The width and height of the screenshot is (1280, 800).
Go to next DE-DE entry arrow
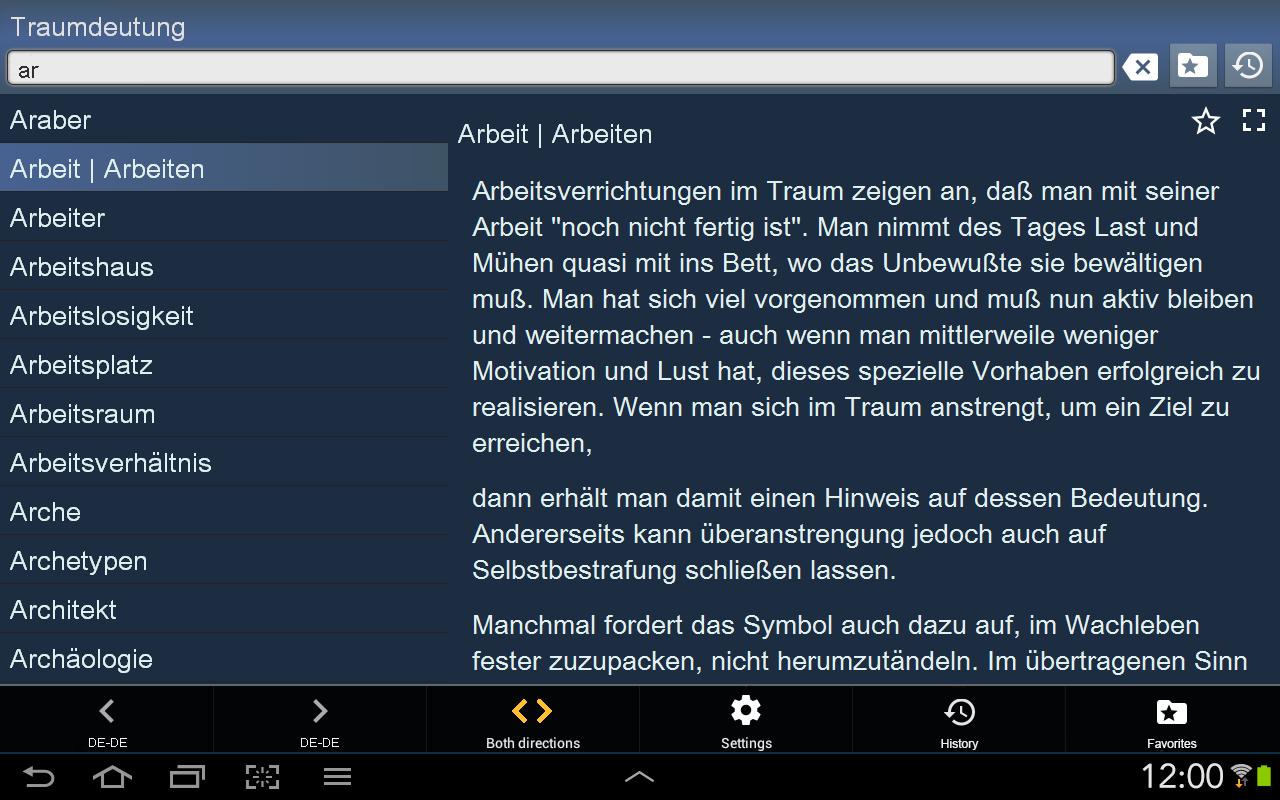(320, 720)
